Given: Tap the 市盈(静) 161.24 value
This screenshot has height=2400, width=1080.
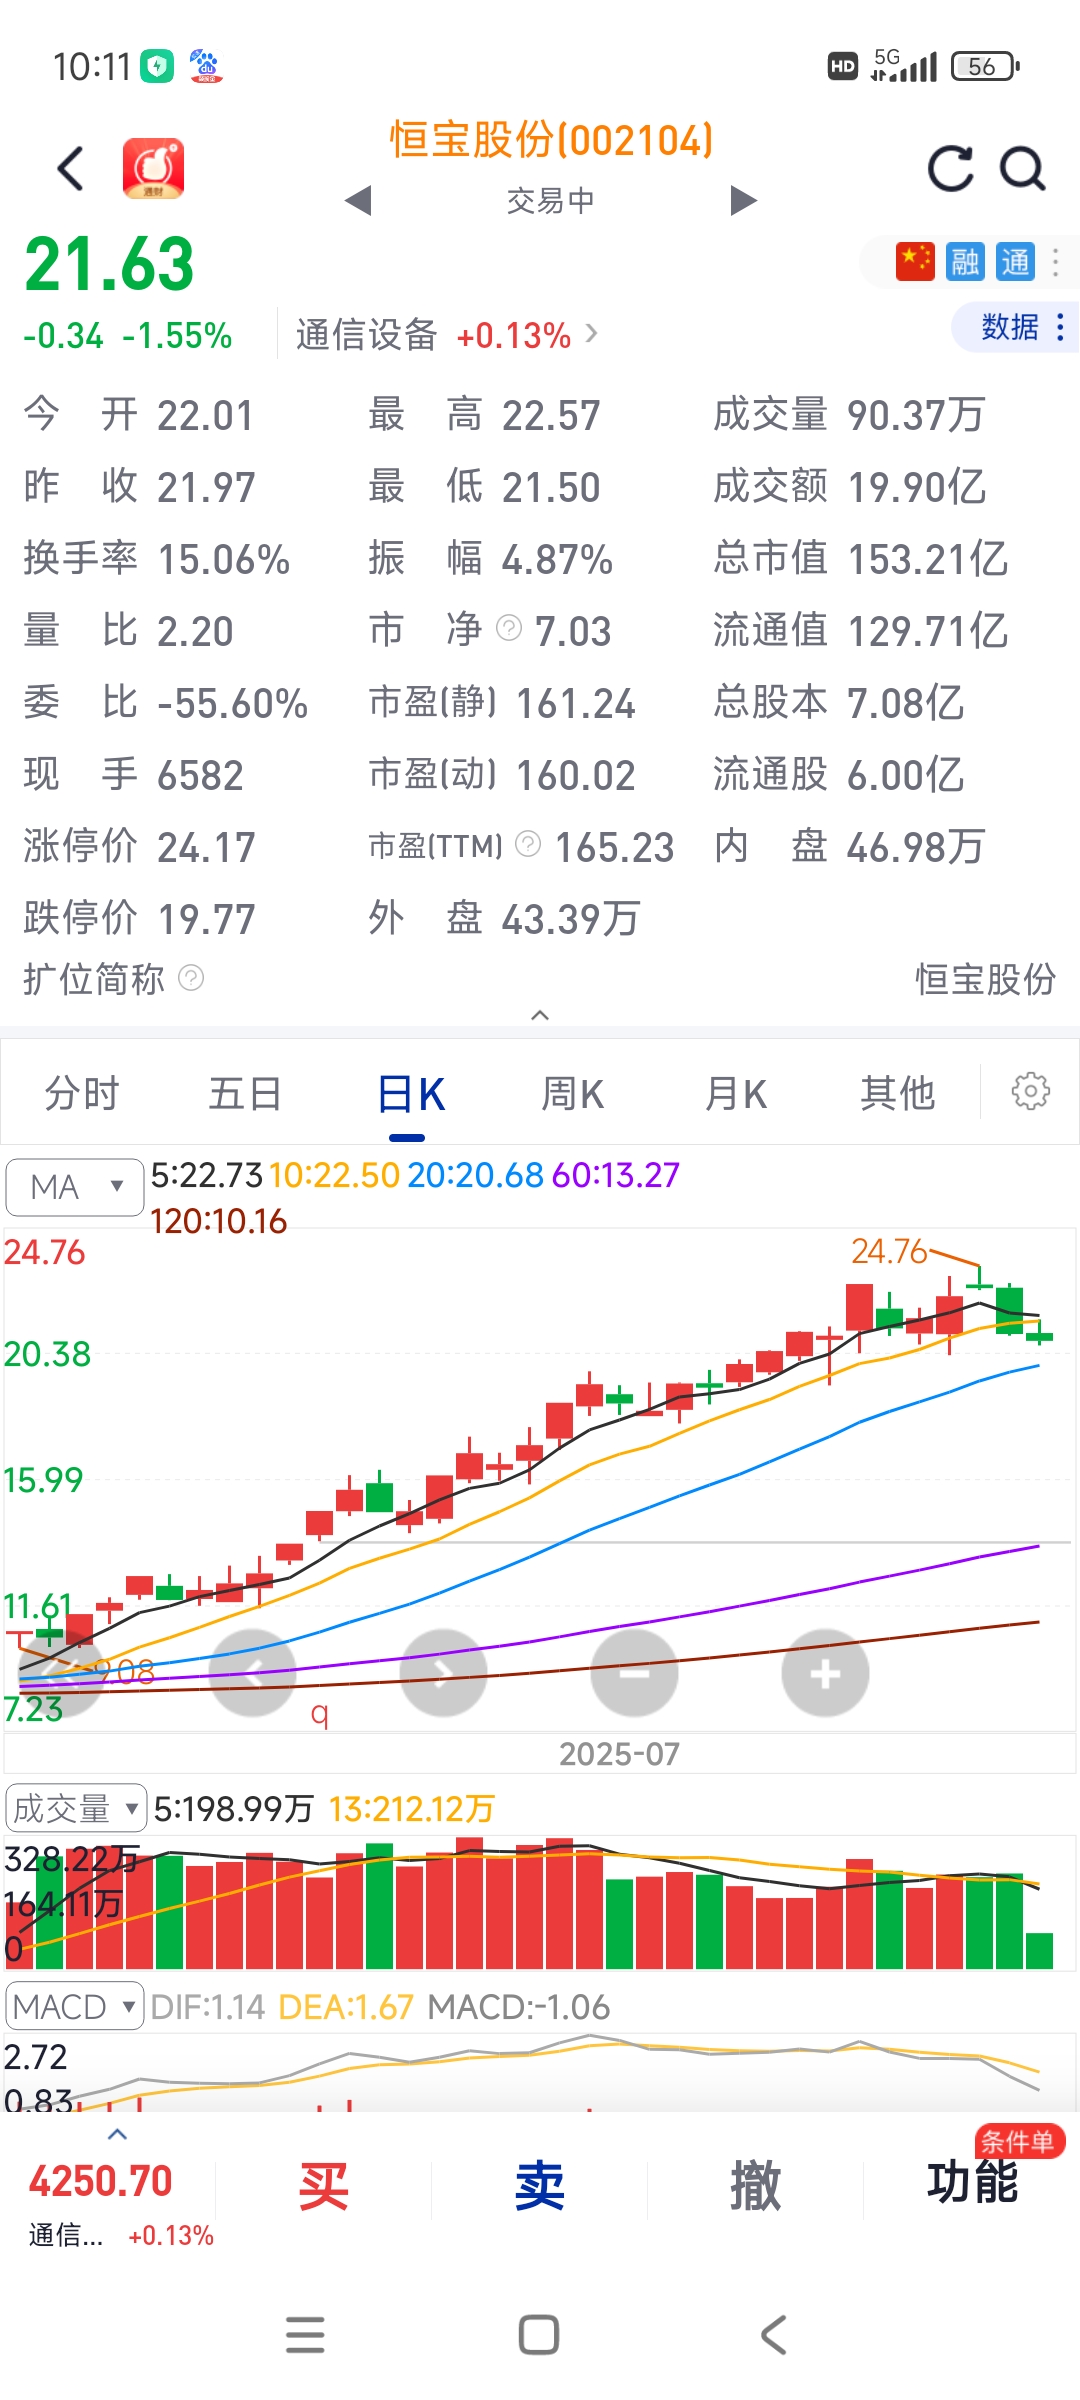Looking at the screenshot, I should point(575,703).
